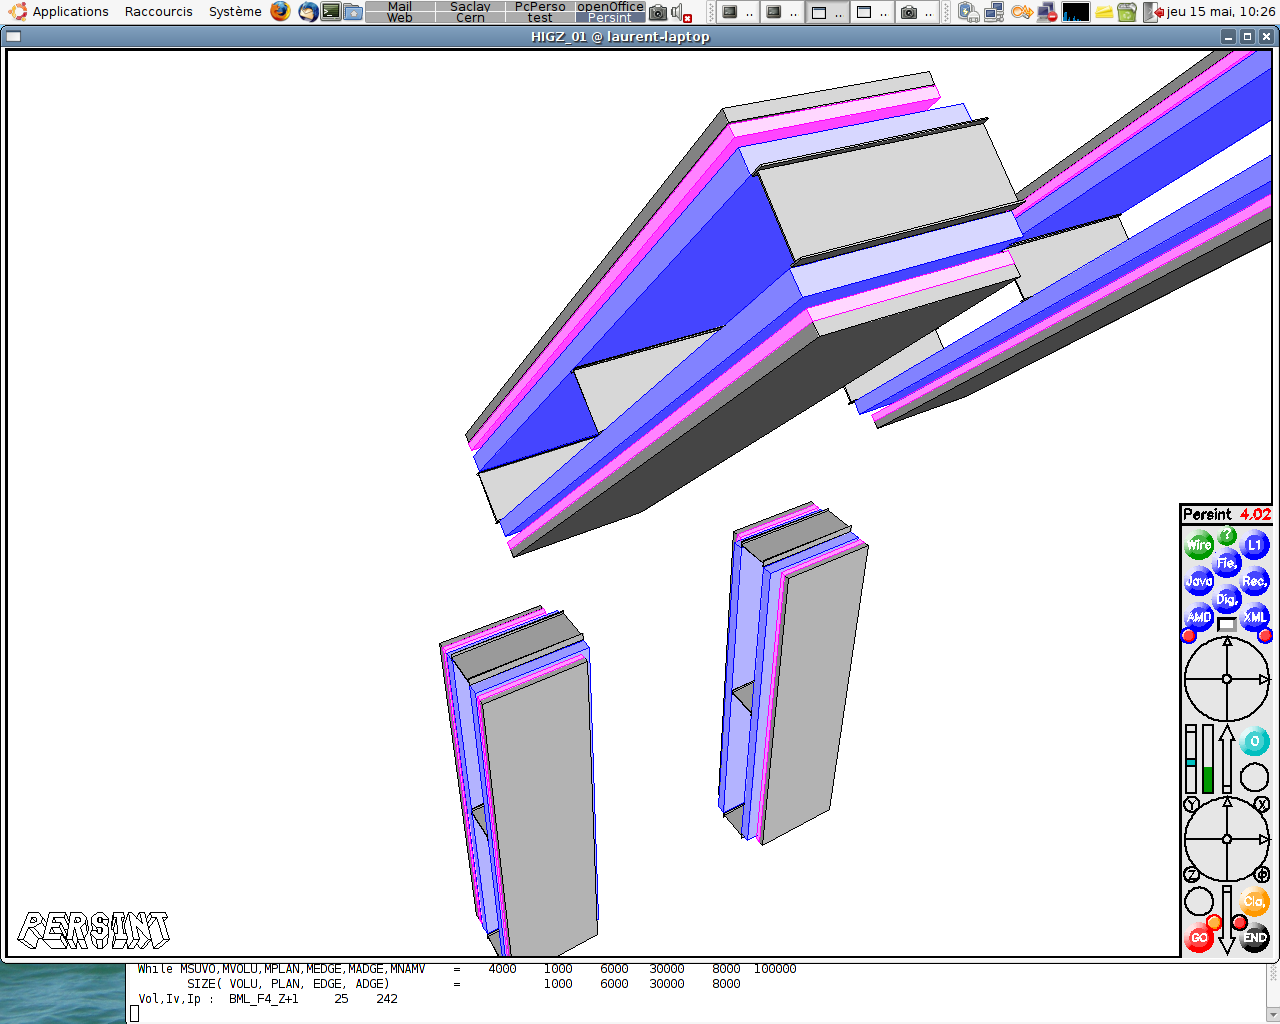Toggle the Z axis circle selector

click(x=1191, y=875)
